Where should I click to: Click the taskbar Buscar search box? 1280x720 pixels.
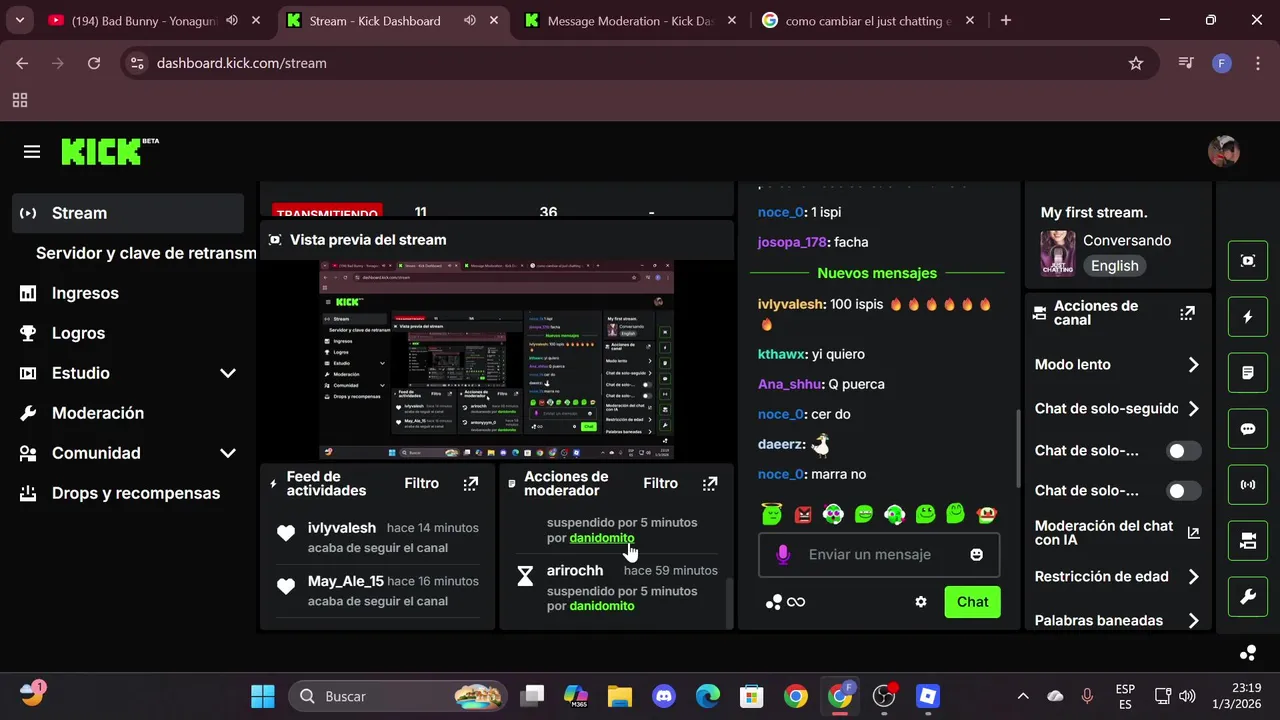tap(398, 696)
